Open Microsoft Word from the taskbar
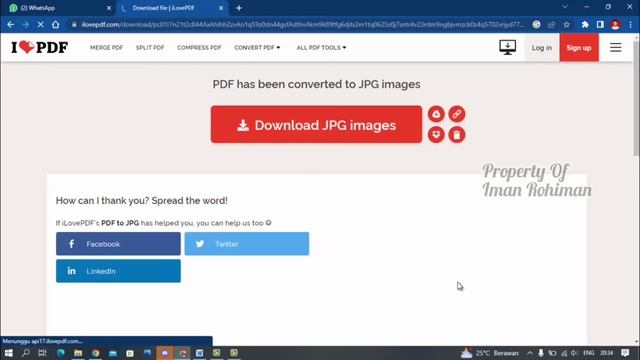This screenshot has width=640, height=360. pyautogui.click(x=200, y=353)
